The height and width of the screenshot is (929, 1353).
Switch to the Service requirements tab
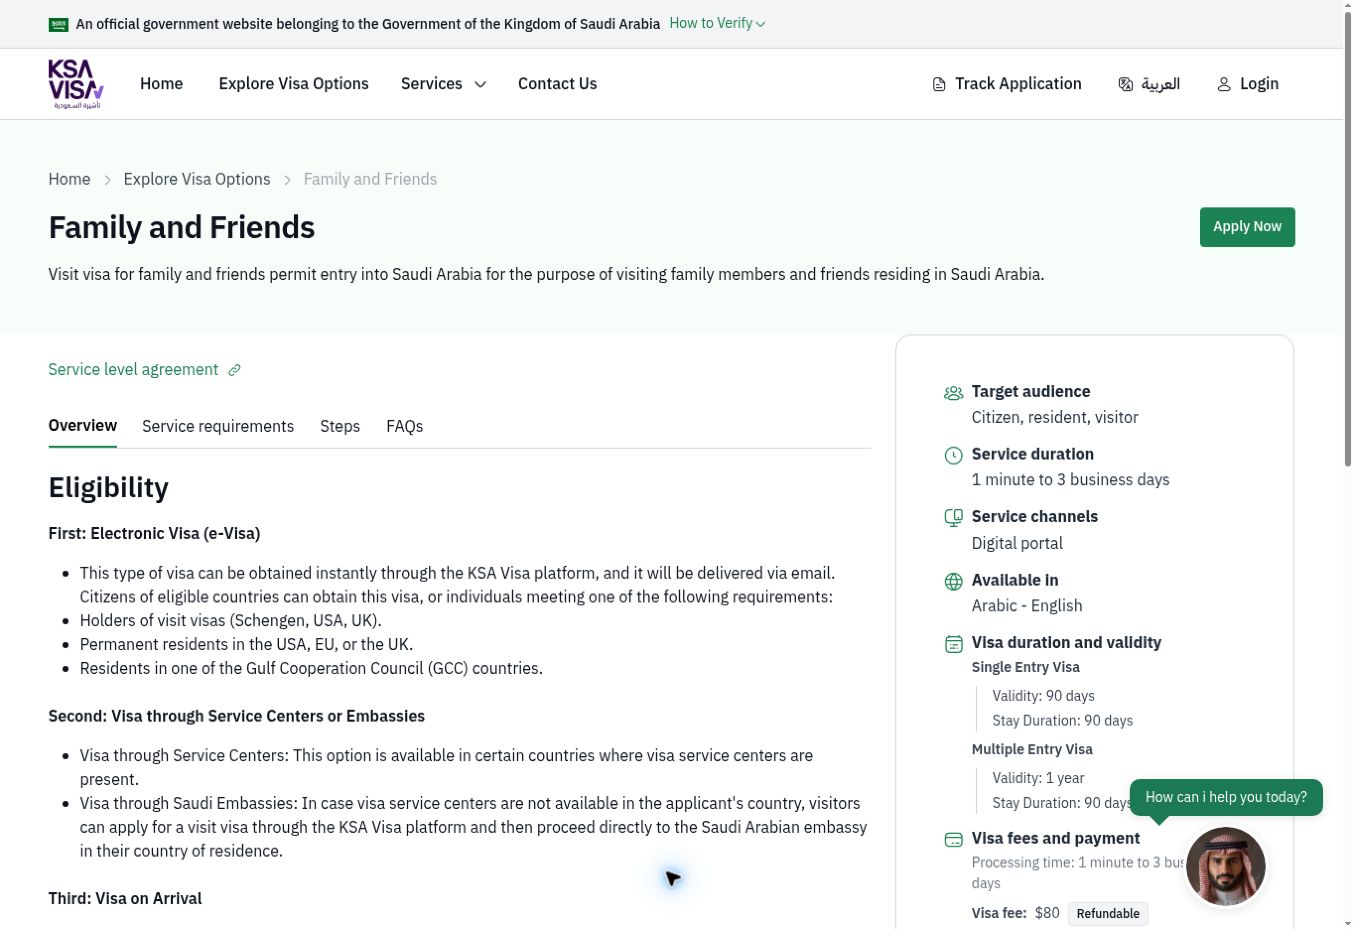218,426
